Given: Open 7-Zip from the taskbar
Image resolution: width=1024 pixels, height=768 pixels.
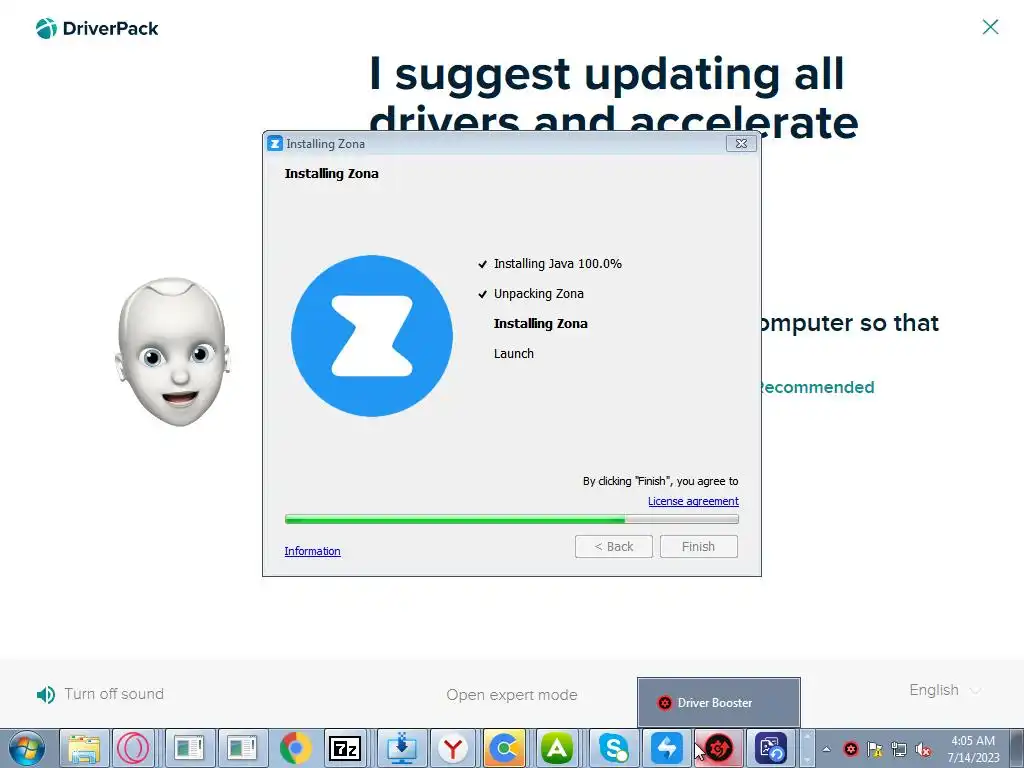Looking at the screenshot, I should click(345, 748).
